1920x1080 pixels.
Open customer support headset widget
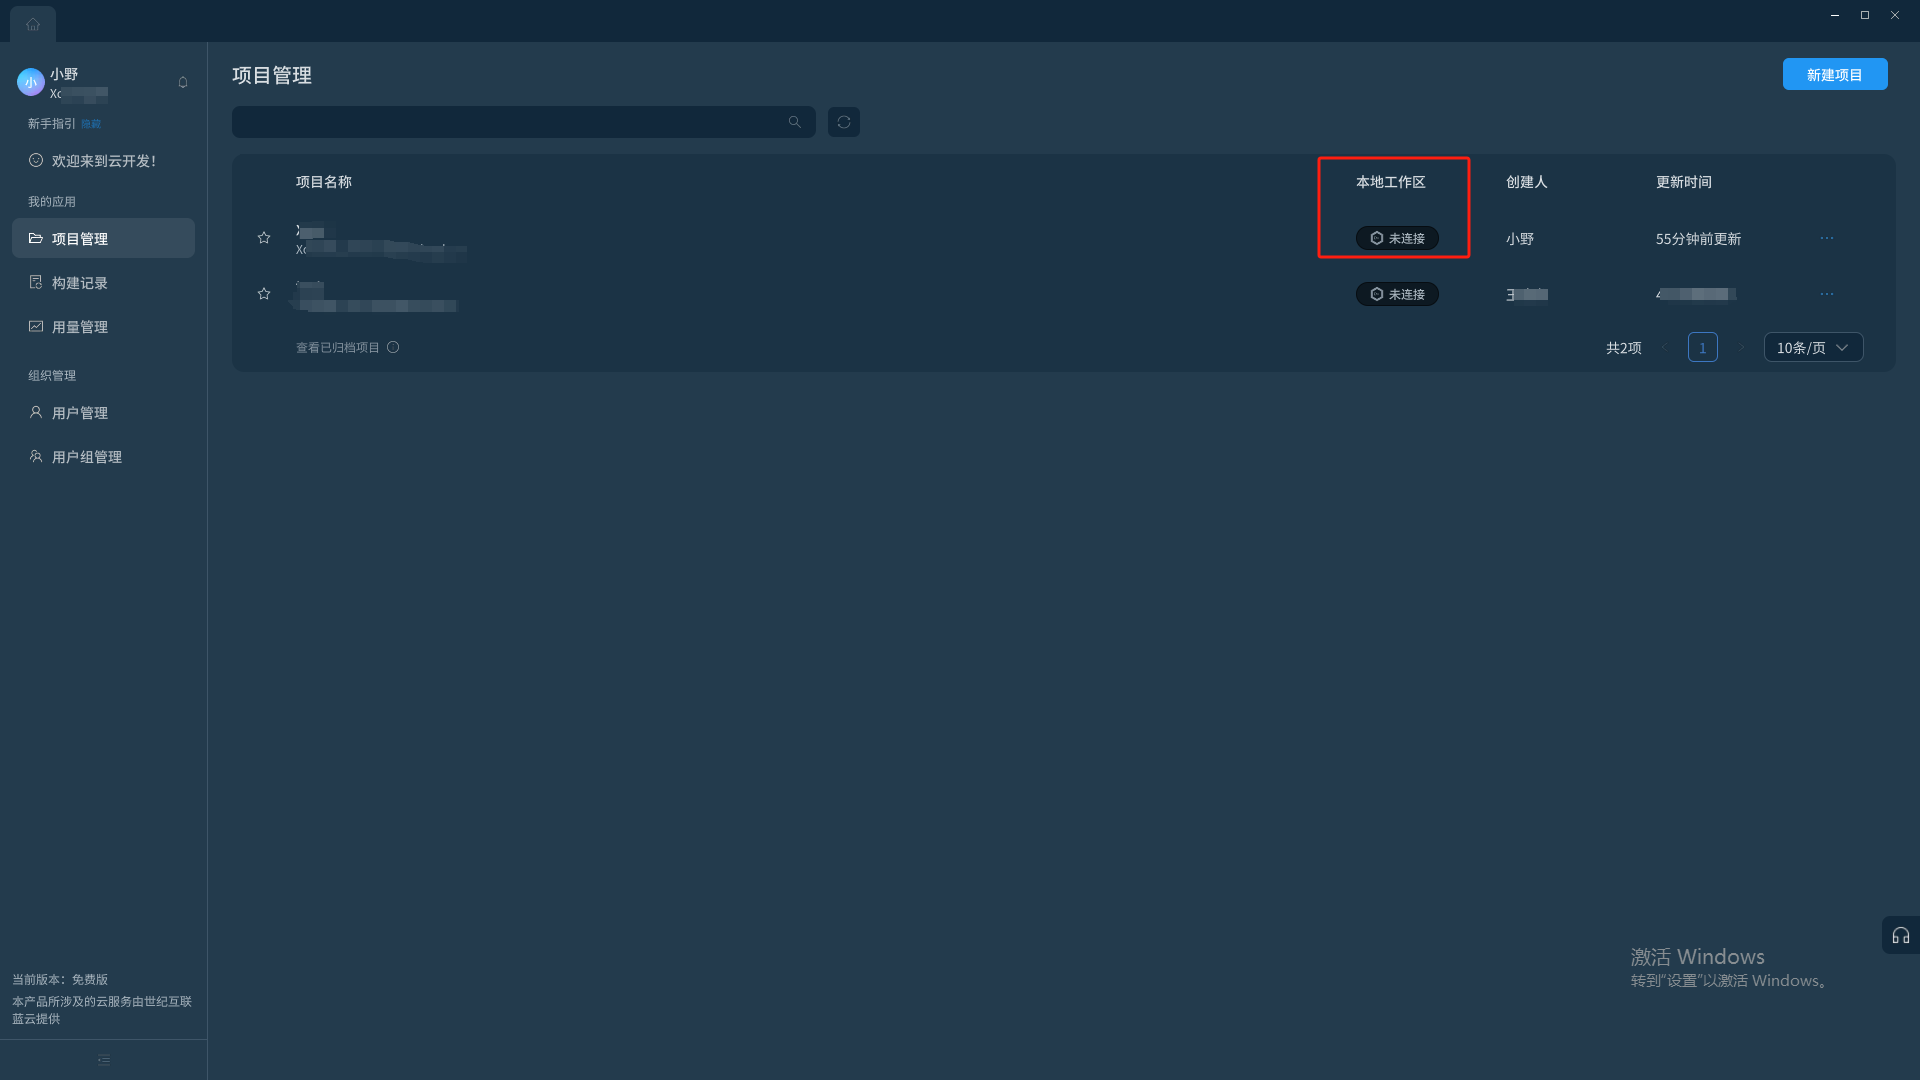click(1901, 935)
